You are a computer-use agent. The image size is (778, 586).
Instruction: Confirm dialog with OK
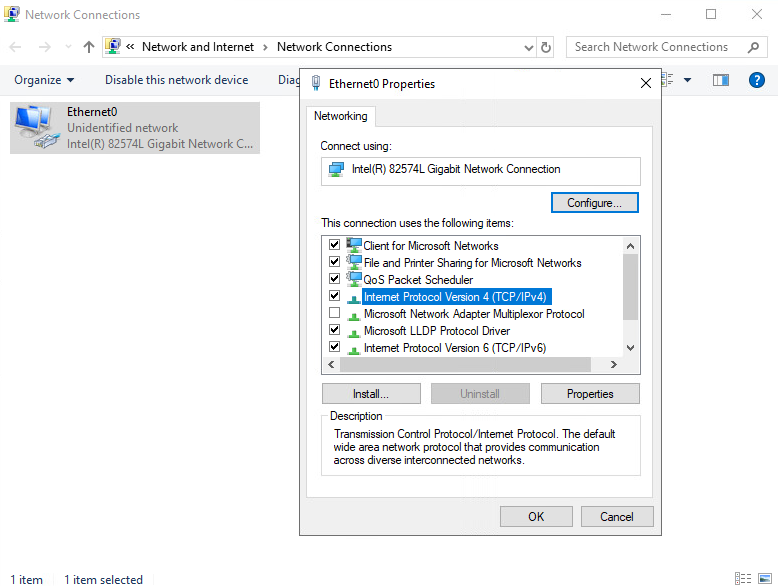click(x=536, y=517)
